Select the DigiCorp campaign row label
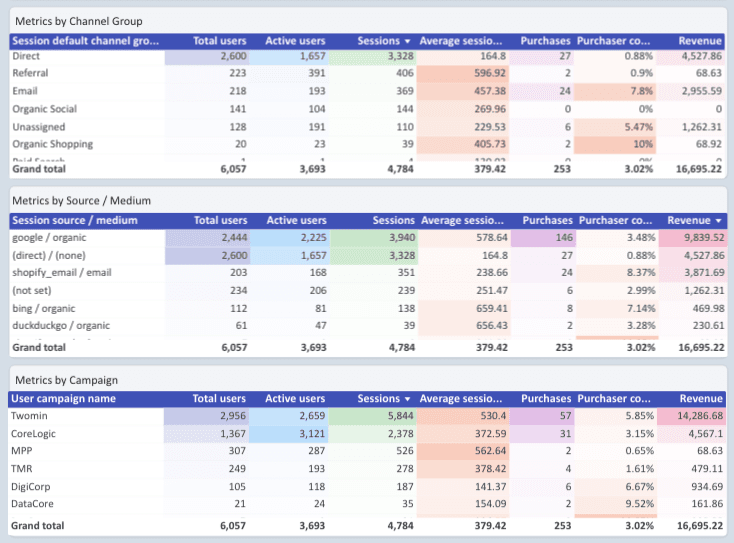 point(30,486)
